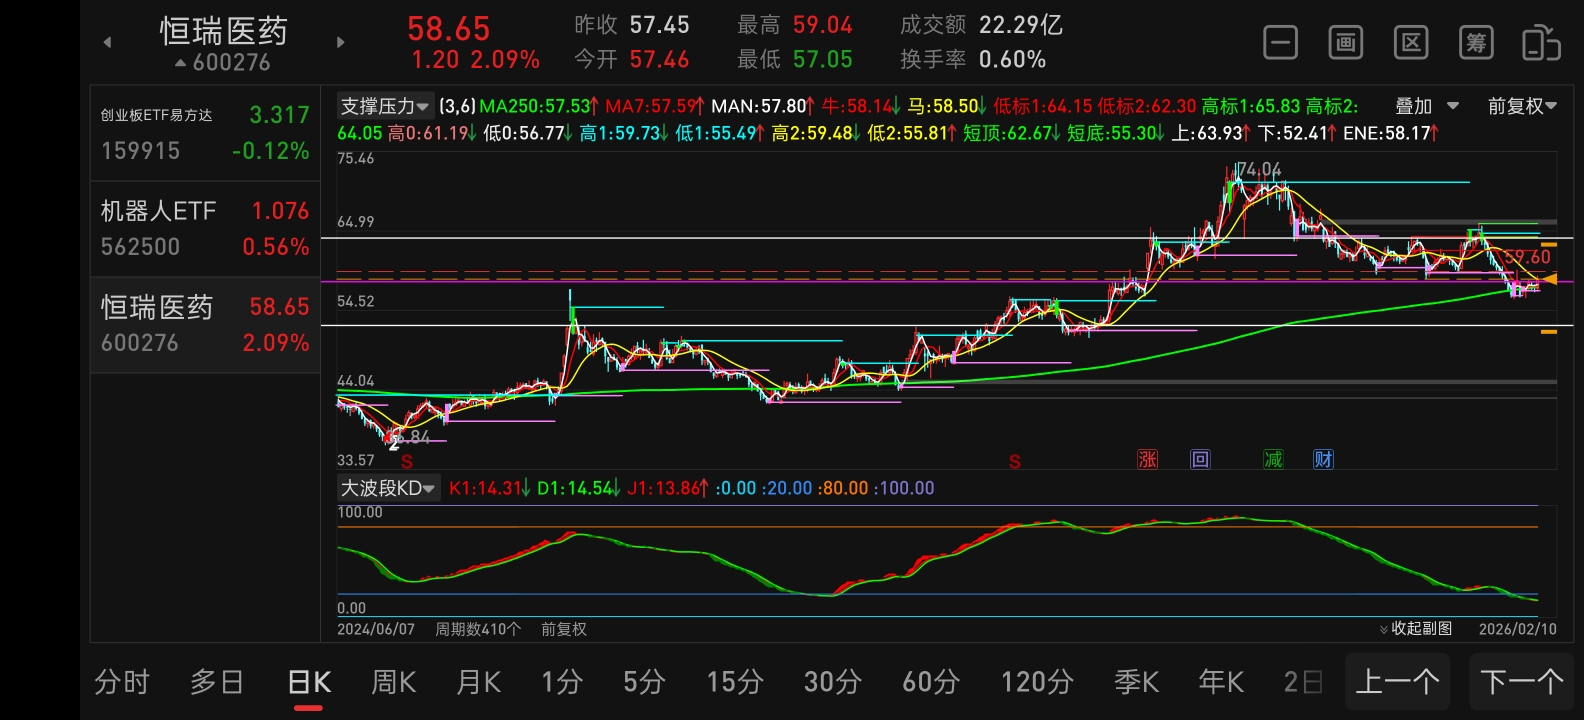Select the 2日 period tab
Screen dimensions: 1584x720
(1304, 682)
